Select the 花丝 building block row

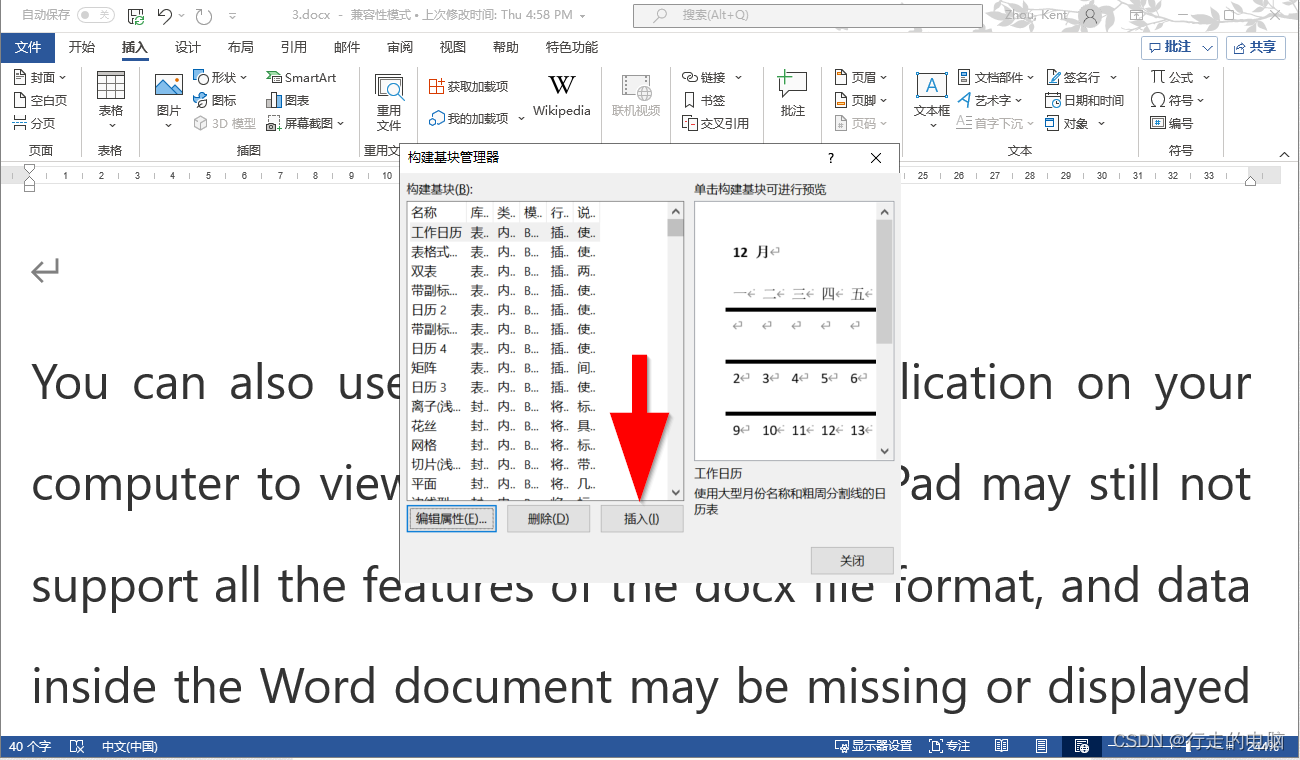point(505,426)
